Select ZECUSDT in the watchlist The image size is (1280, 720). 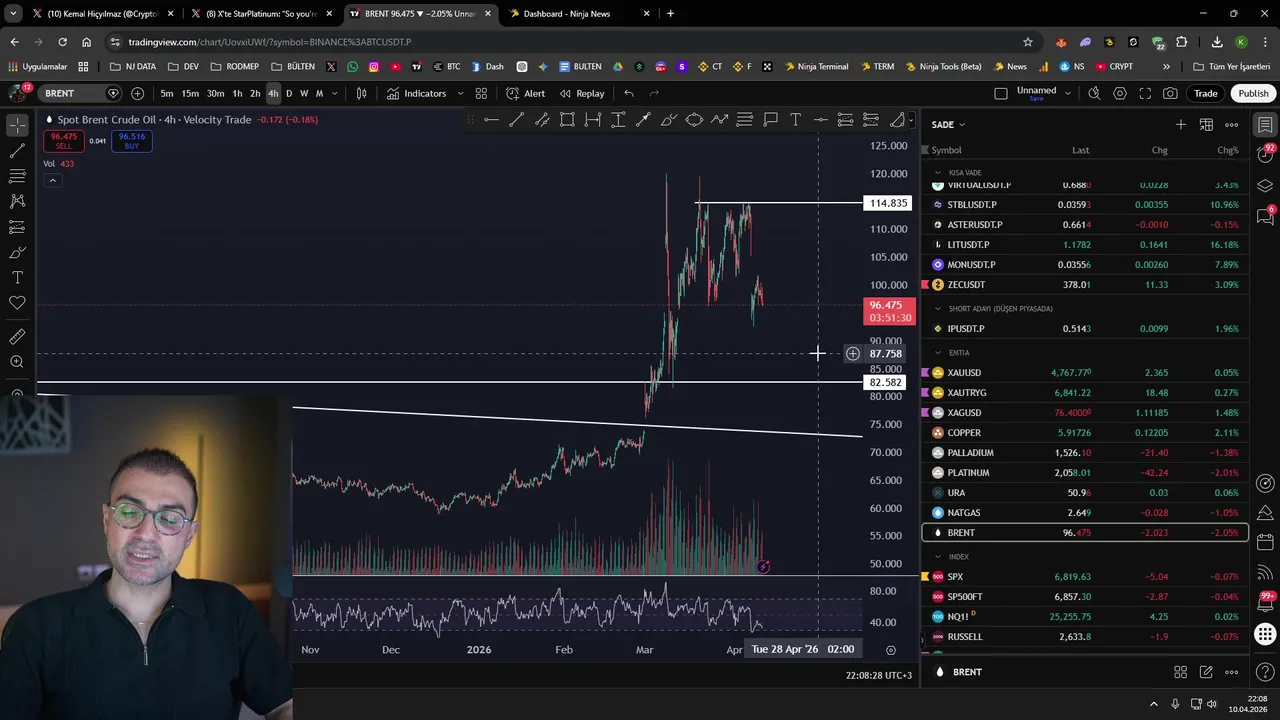[x=1085, y=285]
